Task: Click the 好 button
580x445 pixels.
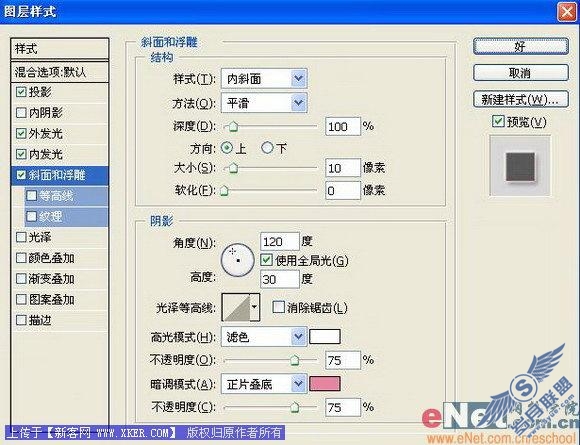Action: pyautogui.click(x=520, y=47)
